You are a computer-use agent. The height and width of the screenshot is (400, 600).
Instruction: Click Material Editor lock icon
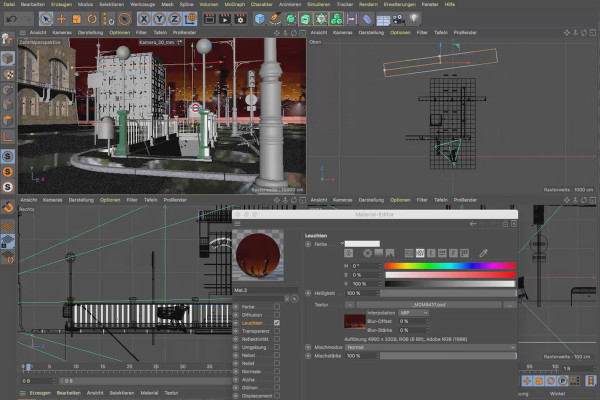tap(505, 224)
